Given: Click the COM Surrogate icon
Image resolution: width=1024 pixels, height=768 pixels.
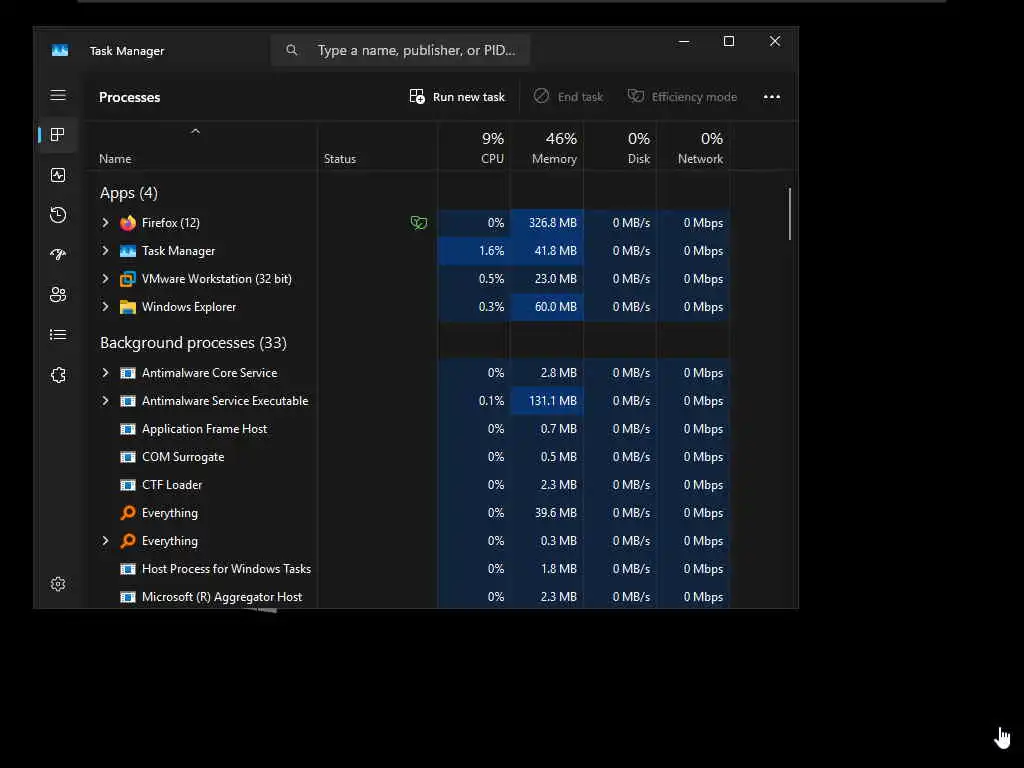Looking at the screenshot, I should (128, 457).
